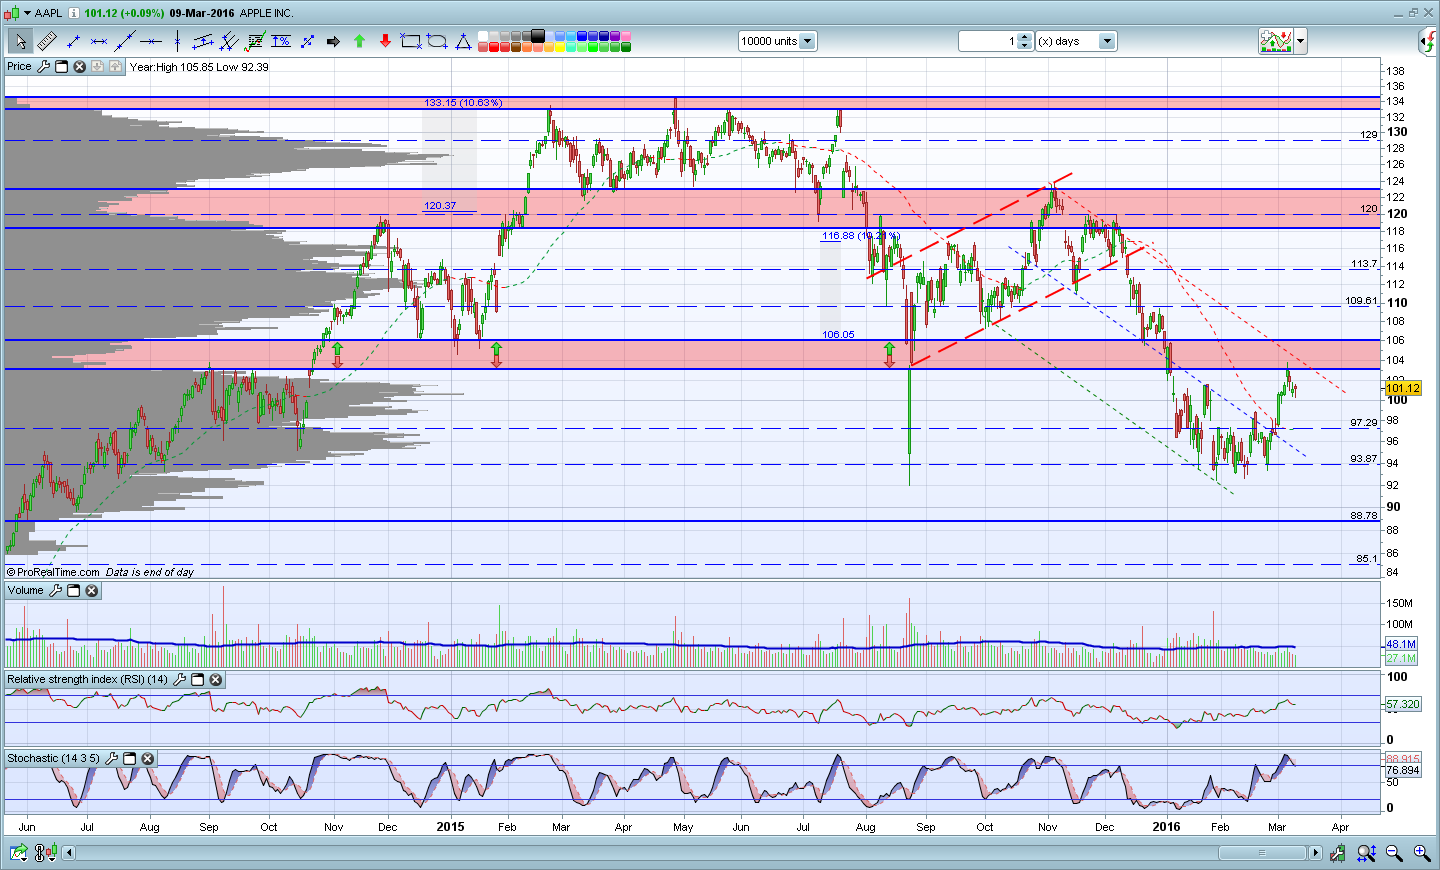Remove the Volume panel
This screenshot has height=870, width=1440.
[x=91, y=591]
